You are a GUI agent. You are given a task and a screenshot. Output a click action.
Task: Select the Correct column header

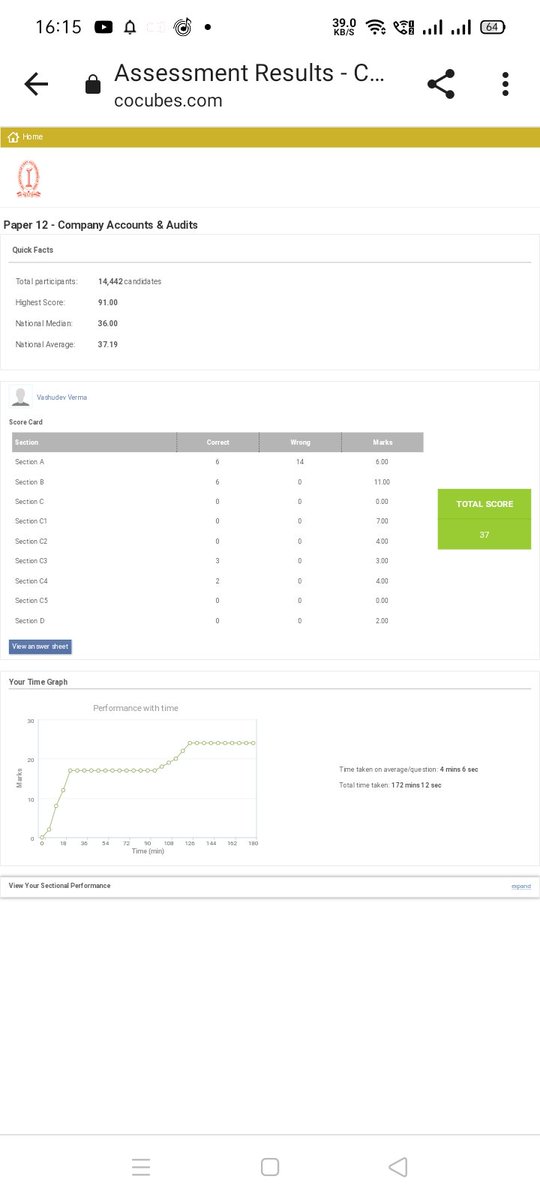click(x=218, y=442)
